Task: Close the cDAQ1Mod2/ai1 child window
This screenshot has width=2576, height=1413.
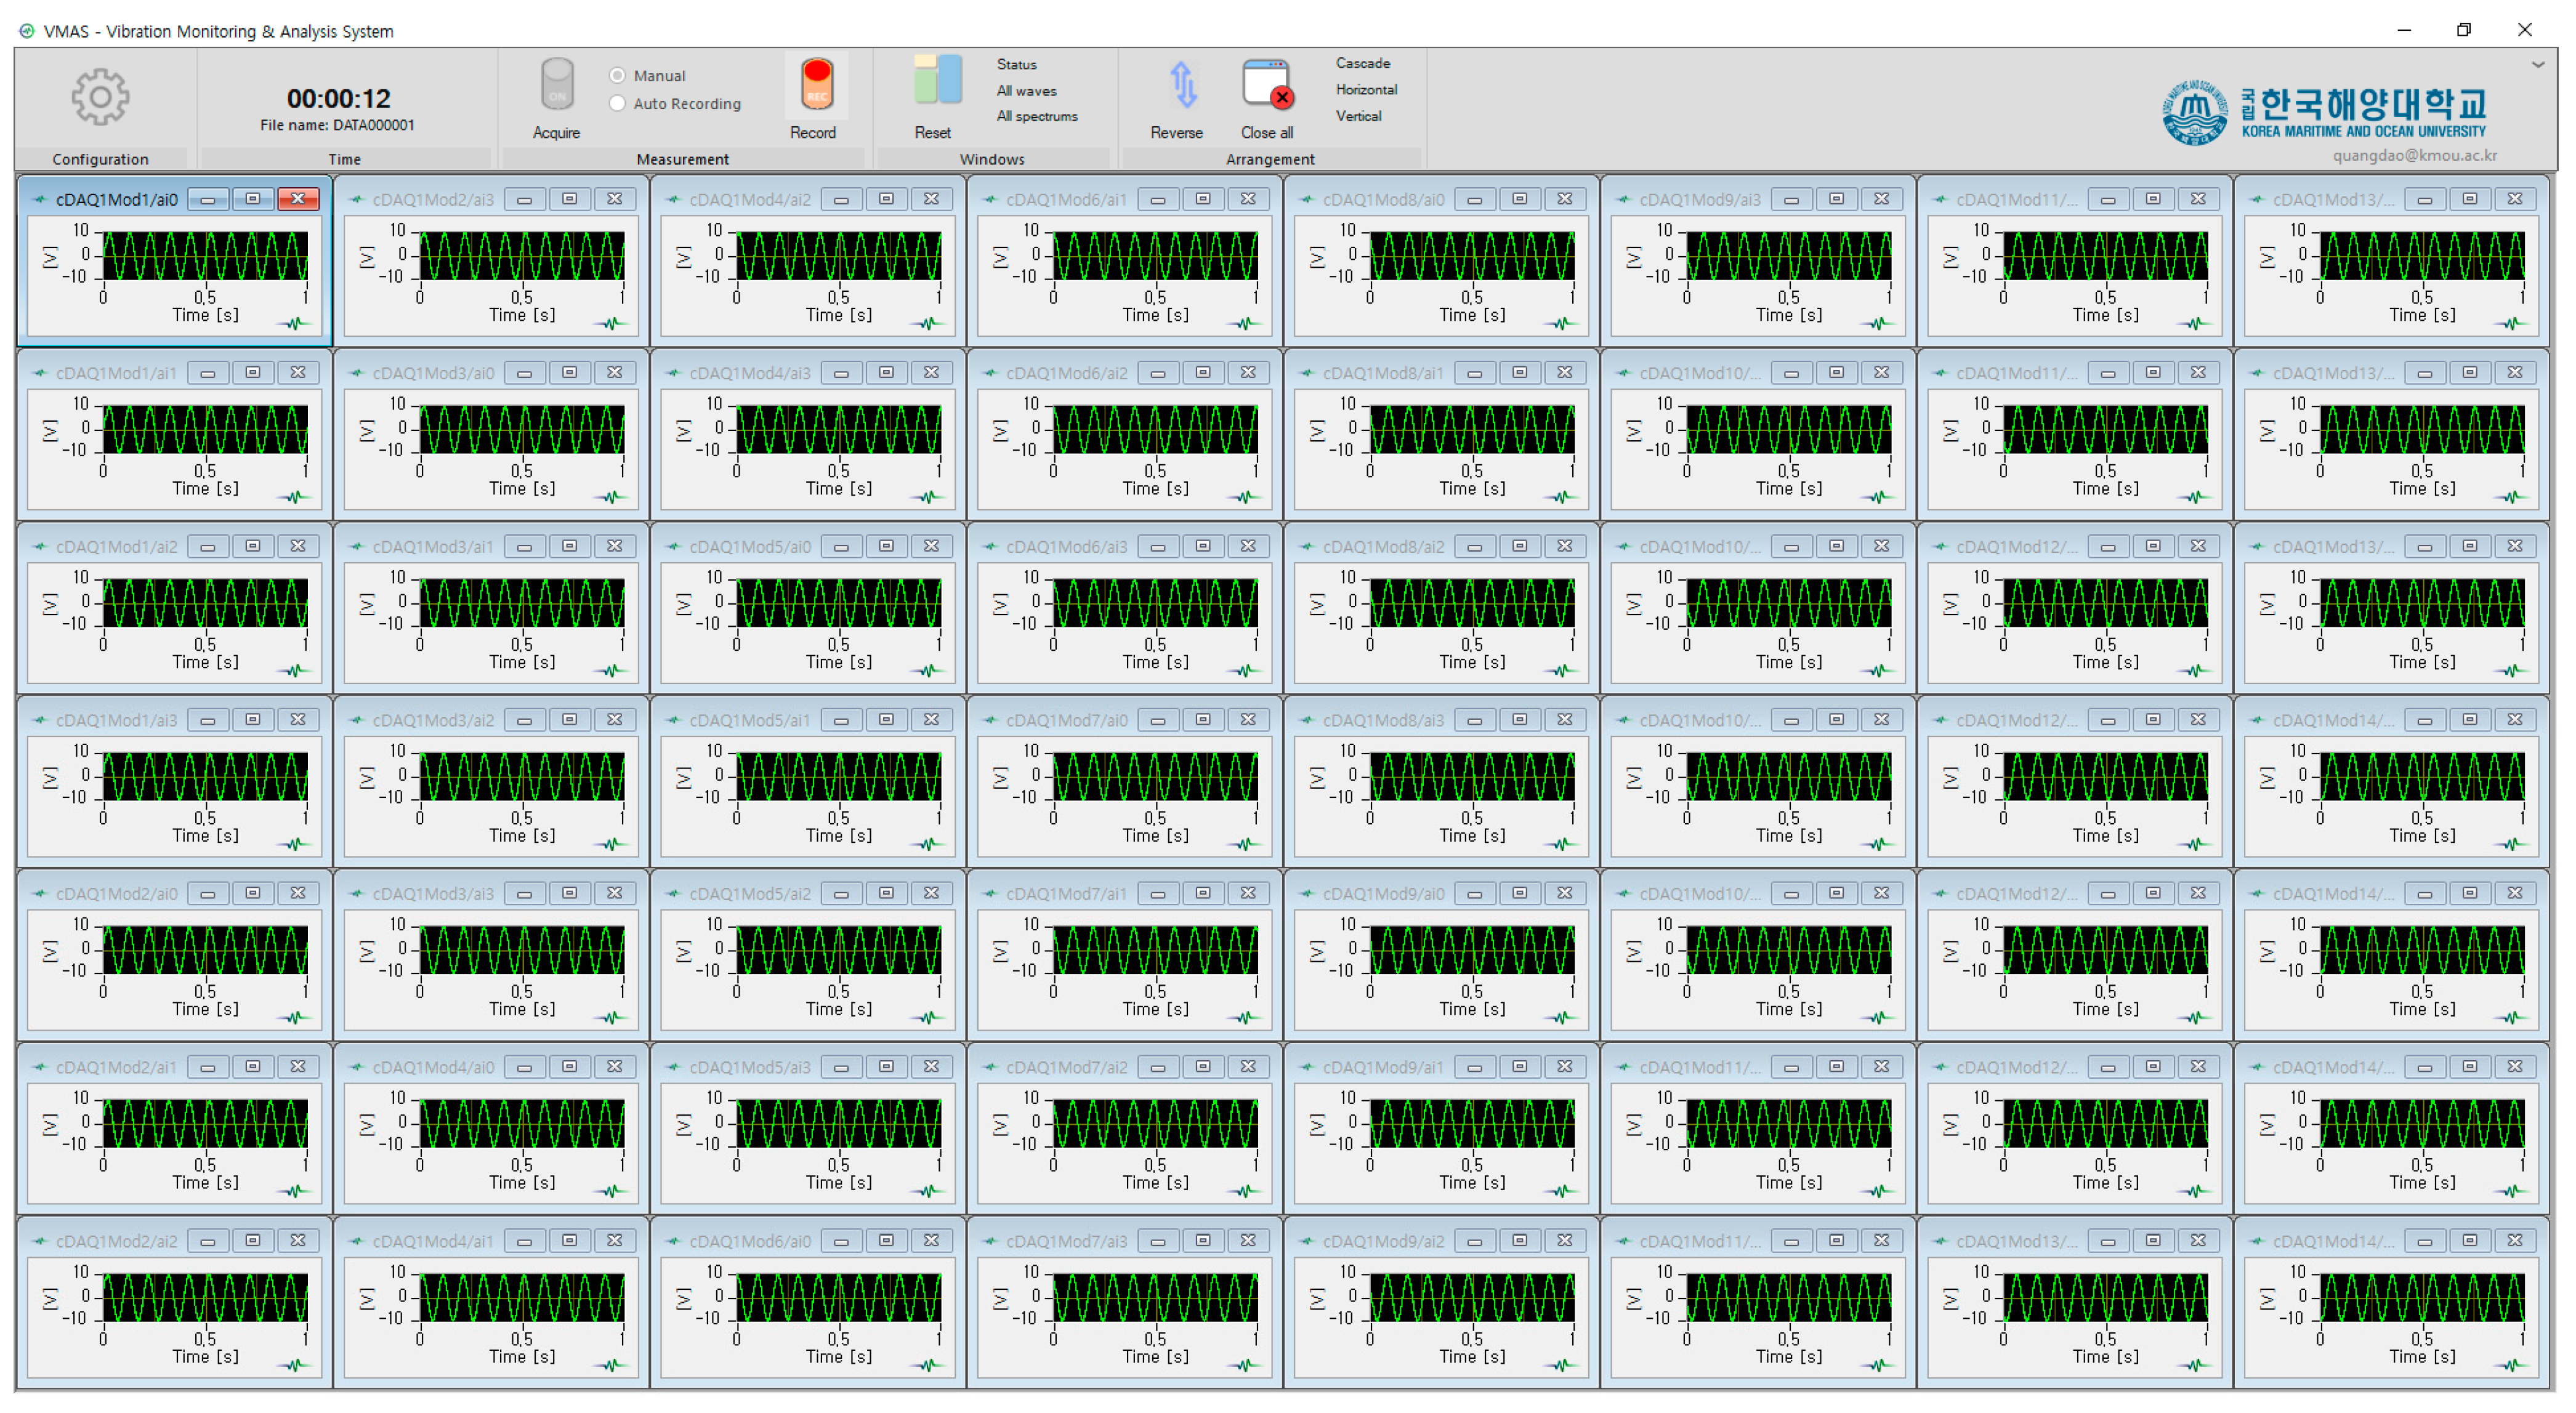Action: (x=298, y=1067)
